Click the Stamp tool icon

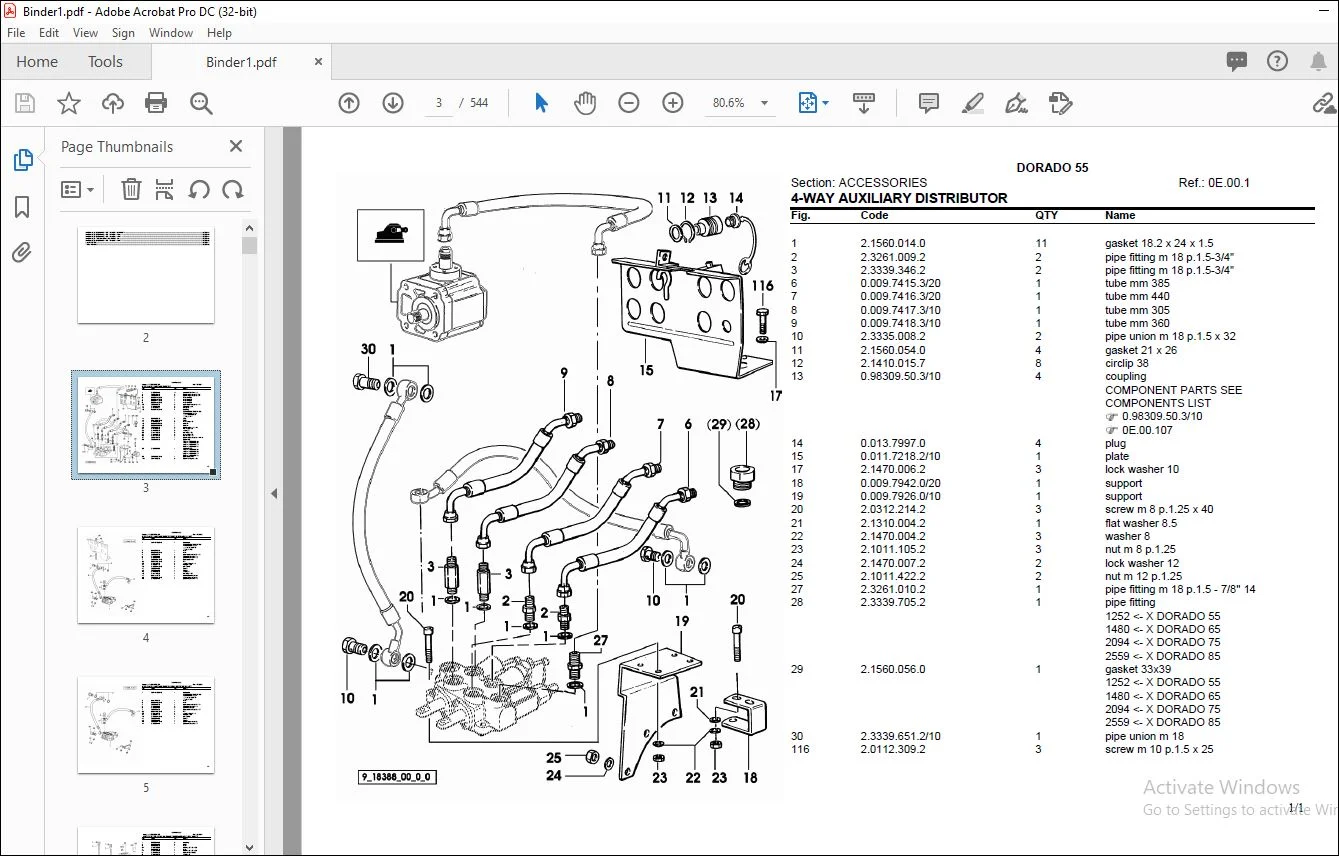1061,103
